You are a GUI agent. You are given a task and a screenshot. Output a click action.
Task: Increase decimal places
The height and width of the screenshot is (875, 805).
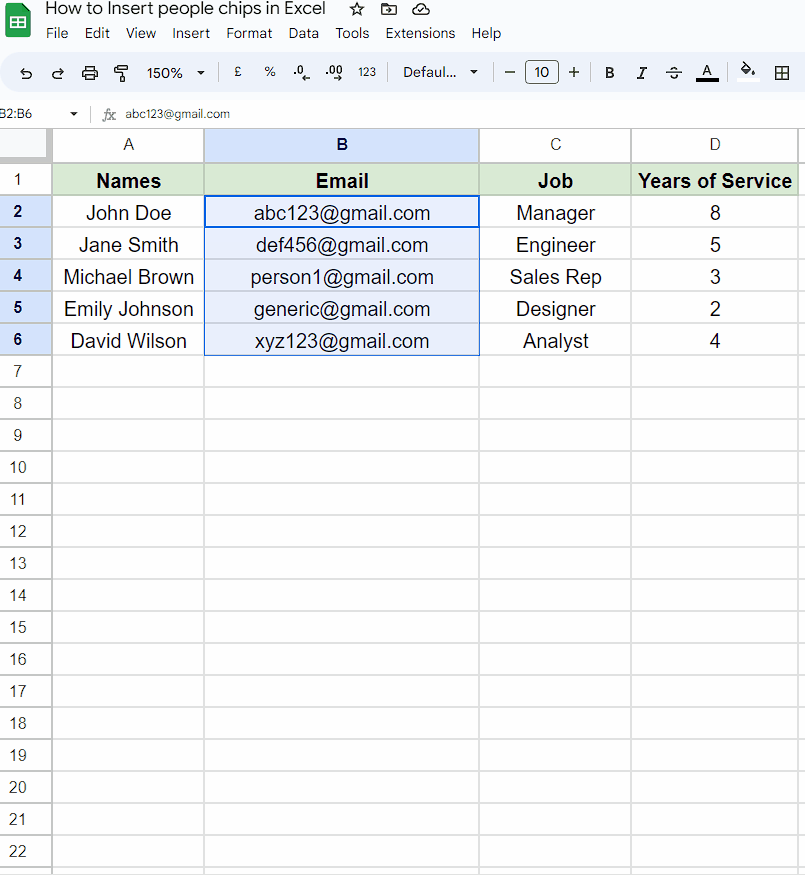tap(333, 72)
